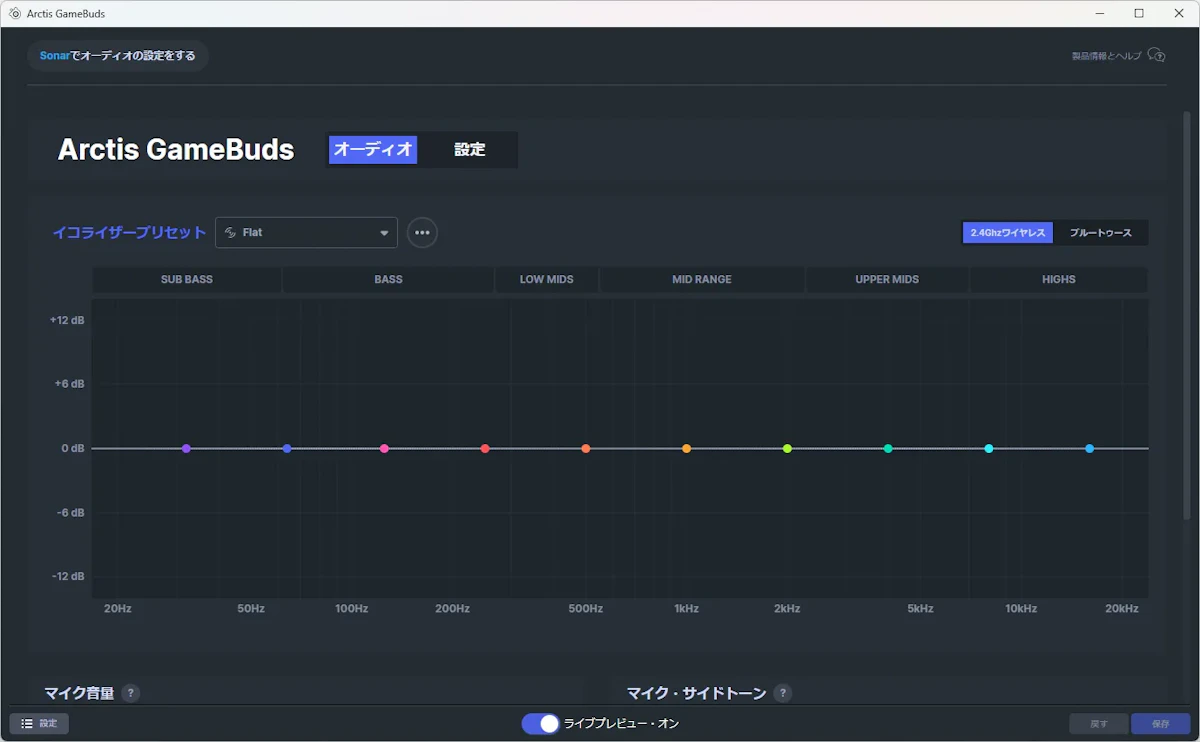
Task: Click the -12 dB axis label
Action: [68, 577]
